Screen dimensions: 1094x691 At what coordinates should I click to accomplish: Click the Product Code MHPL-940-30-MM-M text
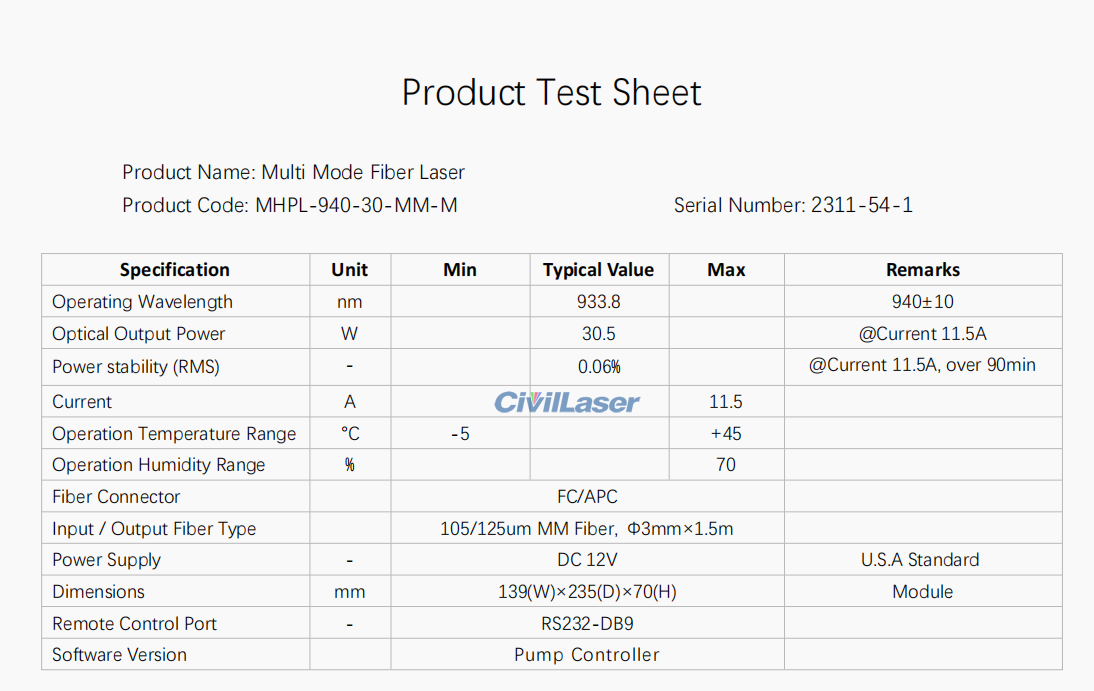[290, 205]
